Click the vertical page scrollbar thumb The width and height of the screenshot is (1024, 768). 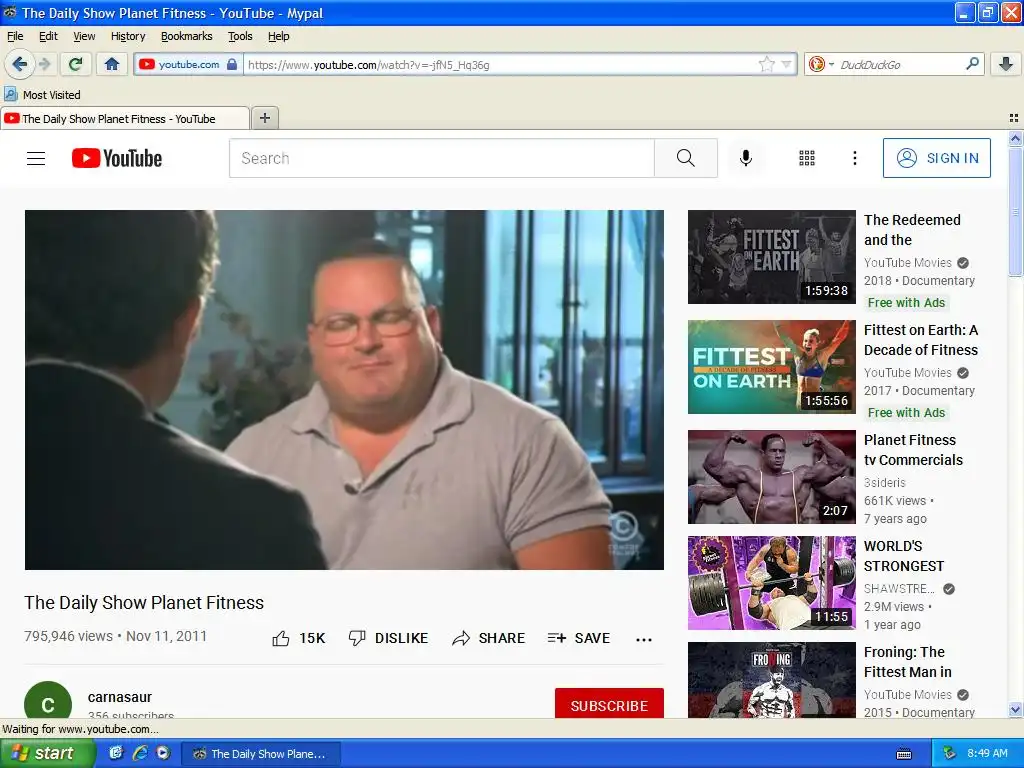1014,212
